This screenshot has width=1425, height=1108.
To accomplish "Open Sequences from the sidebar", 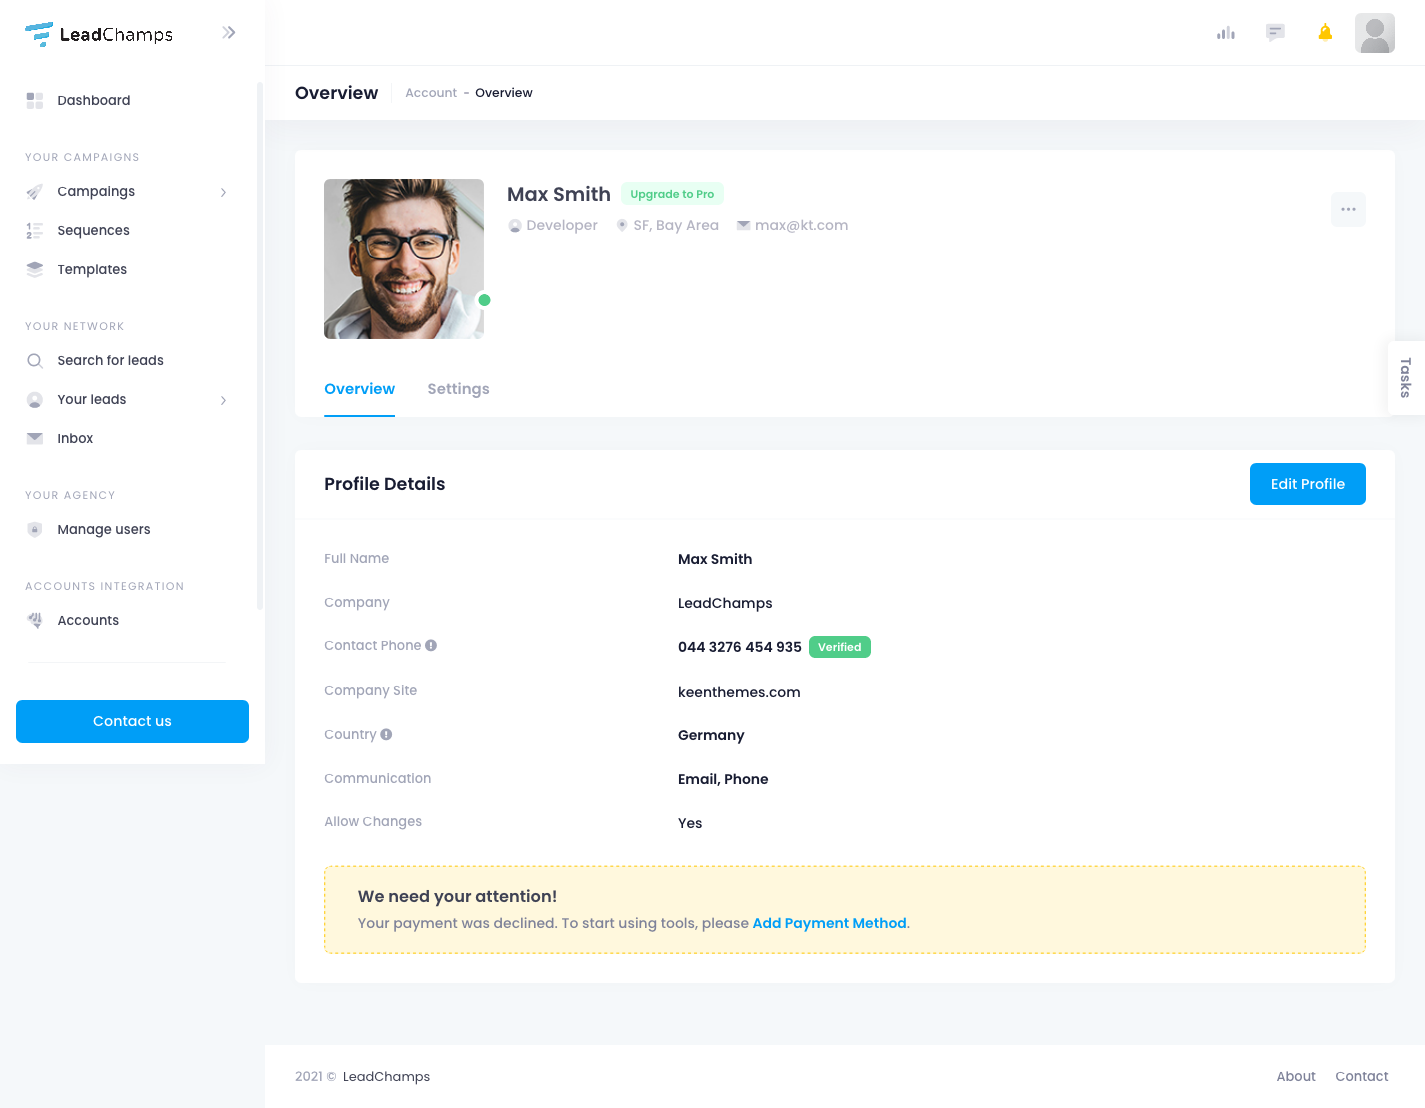I will (x=93, y=230).
